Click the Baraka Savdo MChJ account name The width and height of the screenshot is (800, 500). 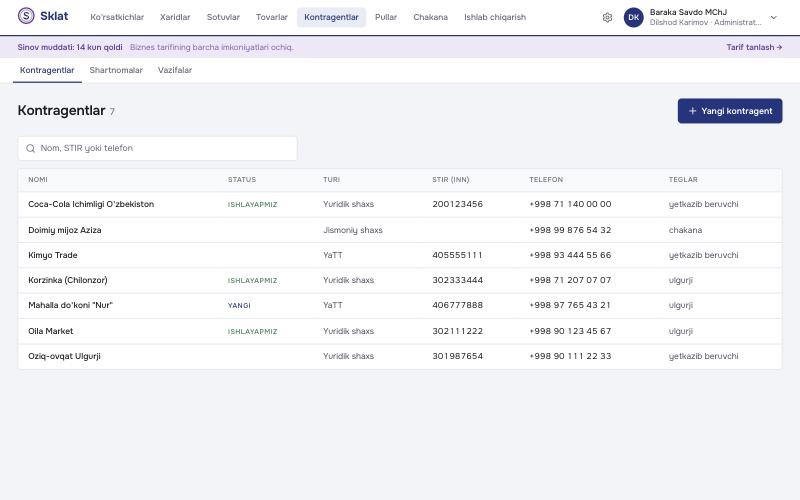coord(688,12)
